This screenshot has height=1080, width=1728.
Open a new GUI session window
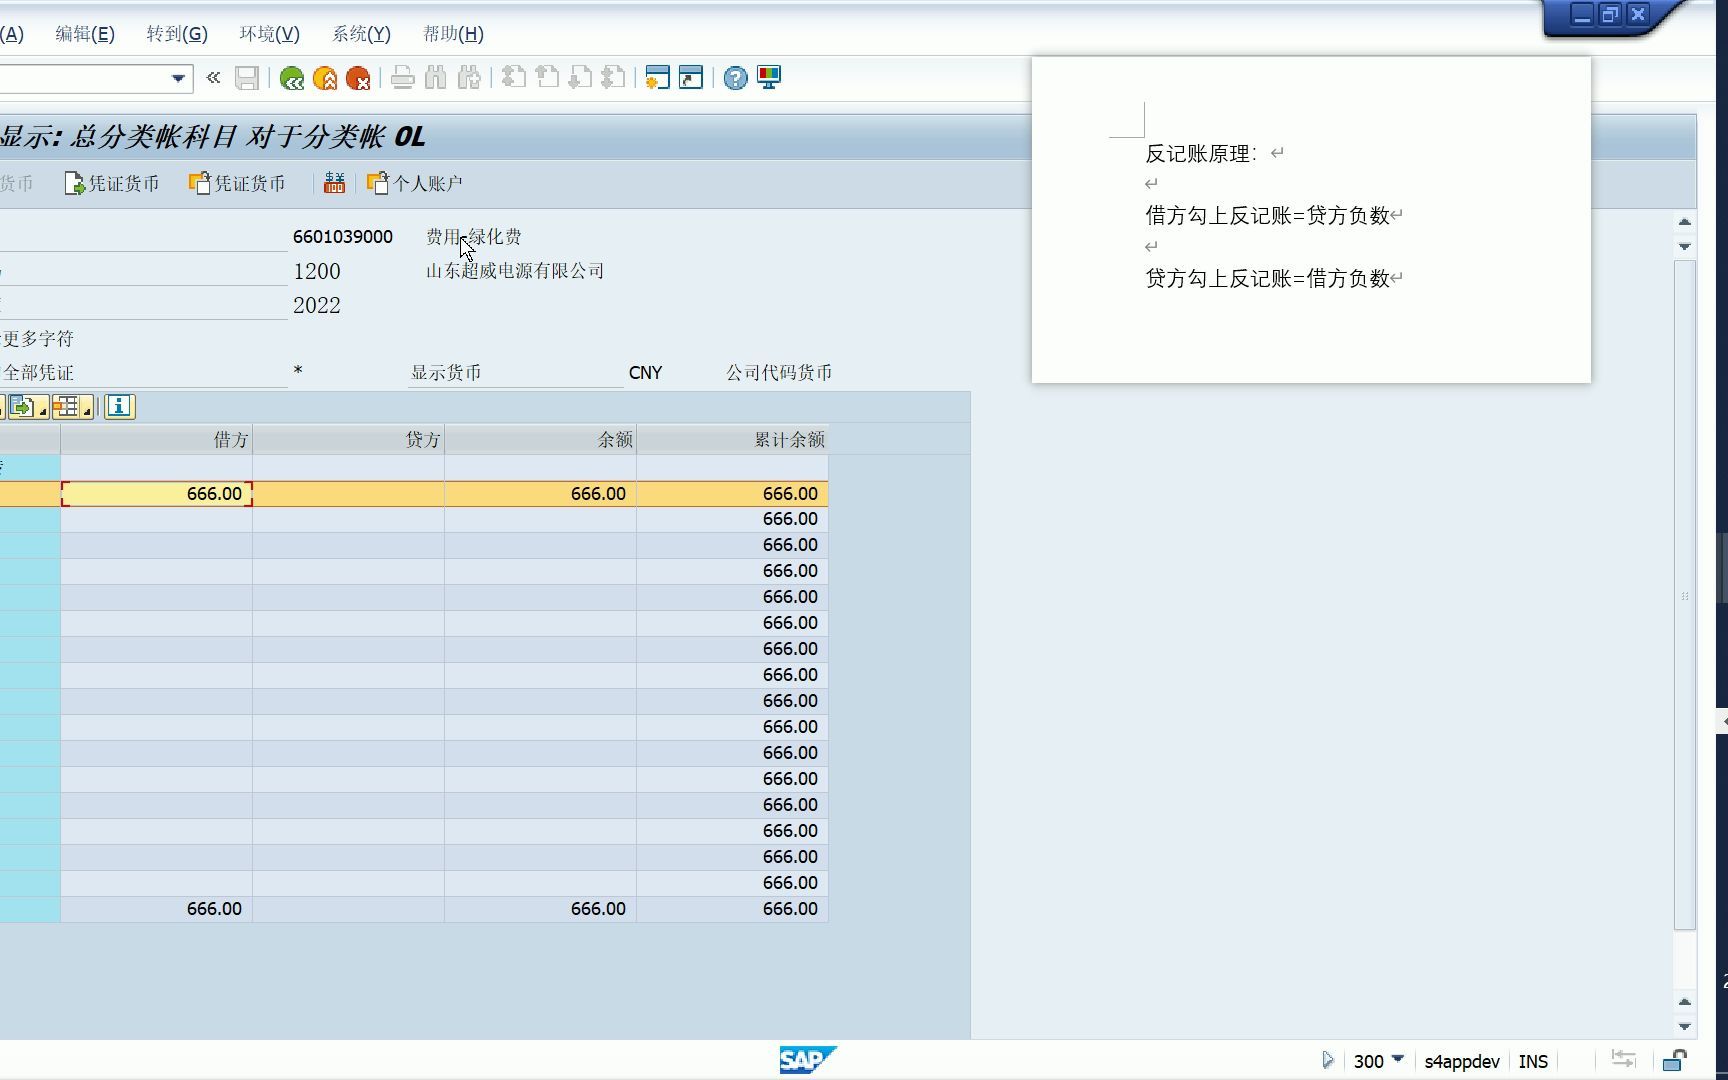pos(657,78)
